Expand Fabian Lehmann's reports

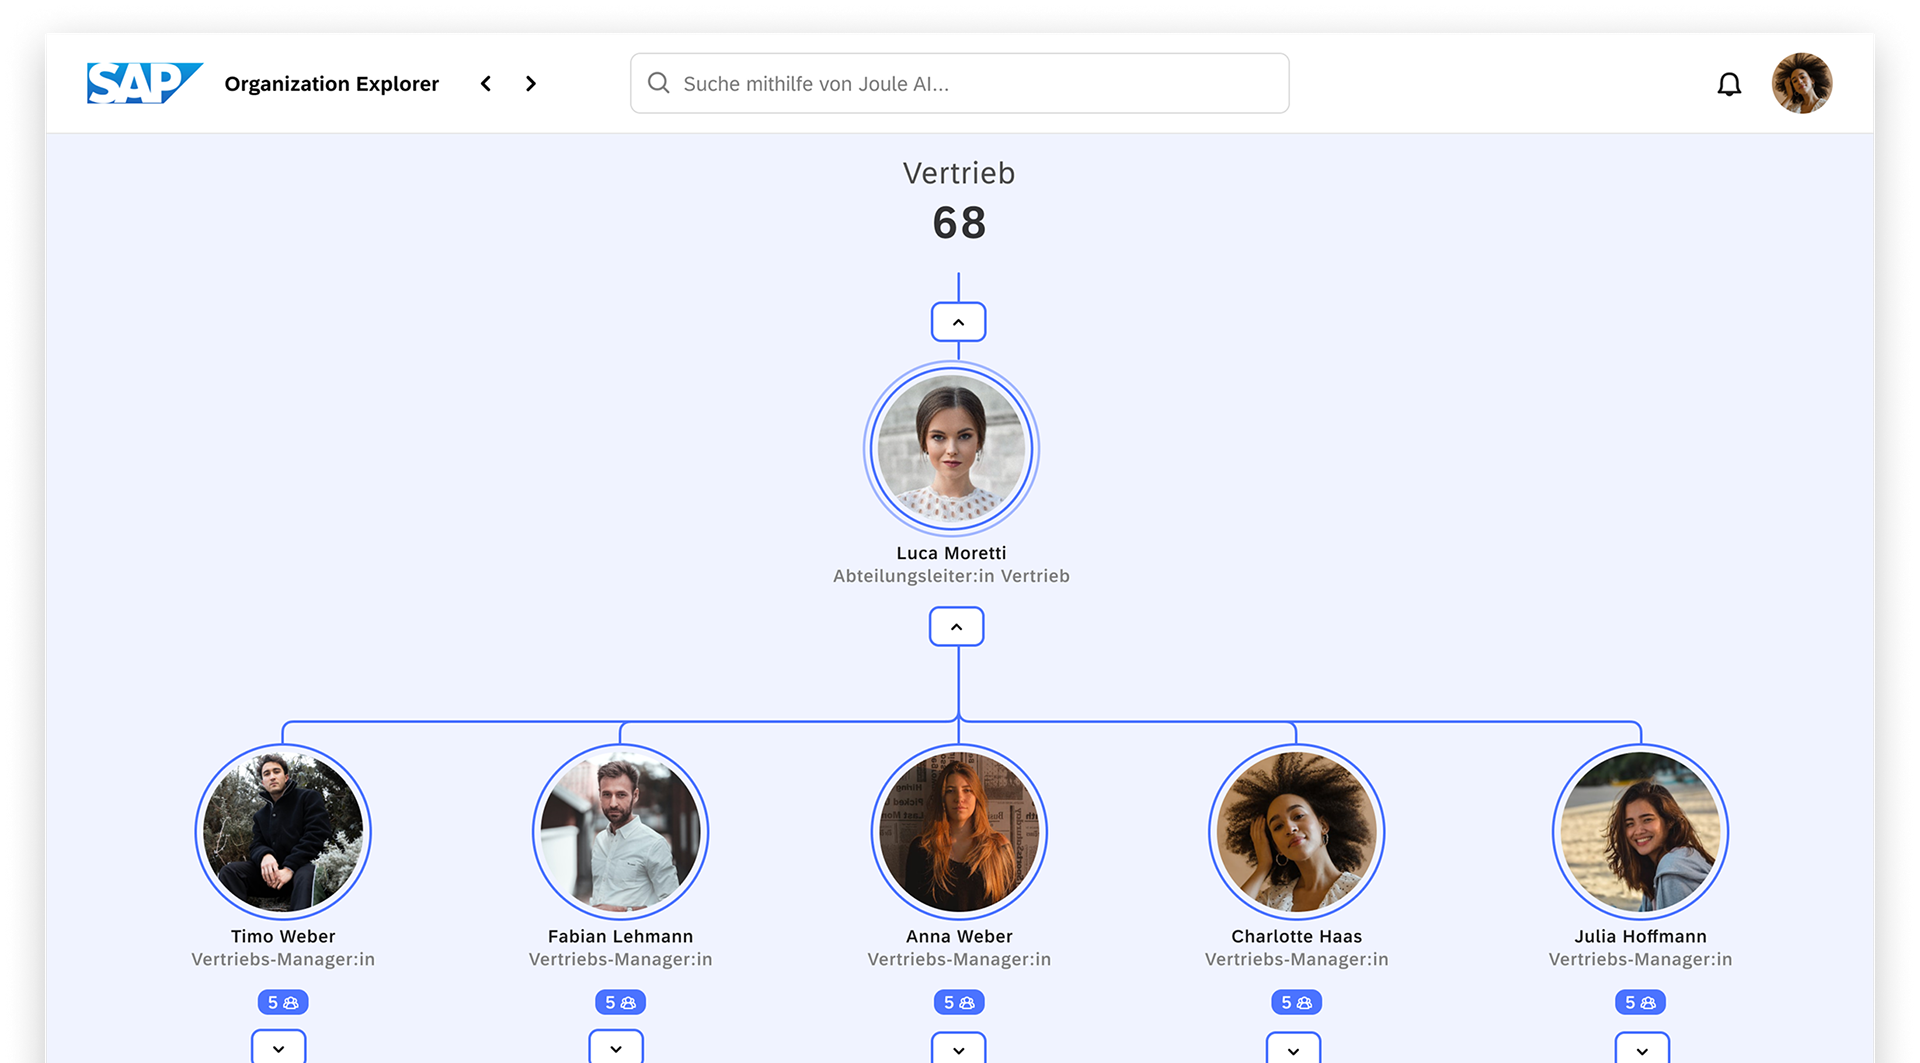616,1047
